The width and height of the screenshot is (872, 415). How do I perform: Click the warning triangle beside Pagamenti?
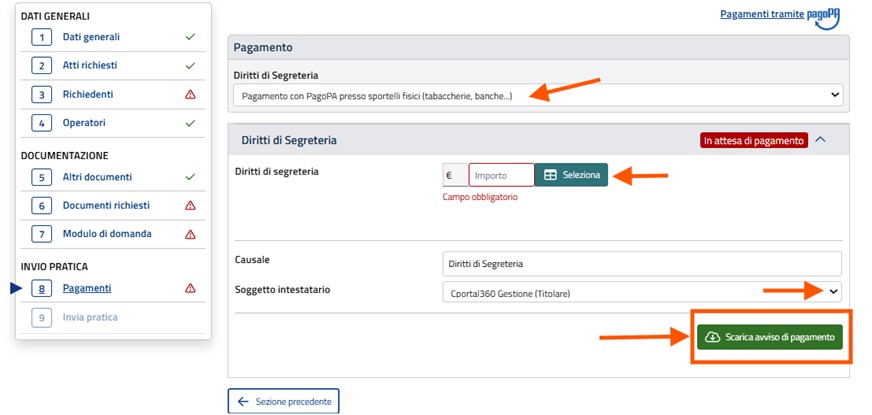[x=190, y=288]
